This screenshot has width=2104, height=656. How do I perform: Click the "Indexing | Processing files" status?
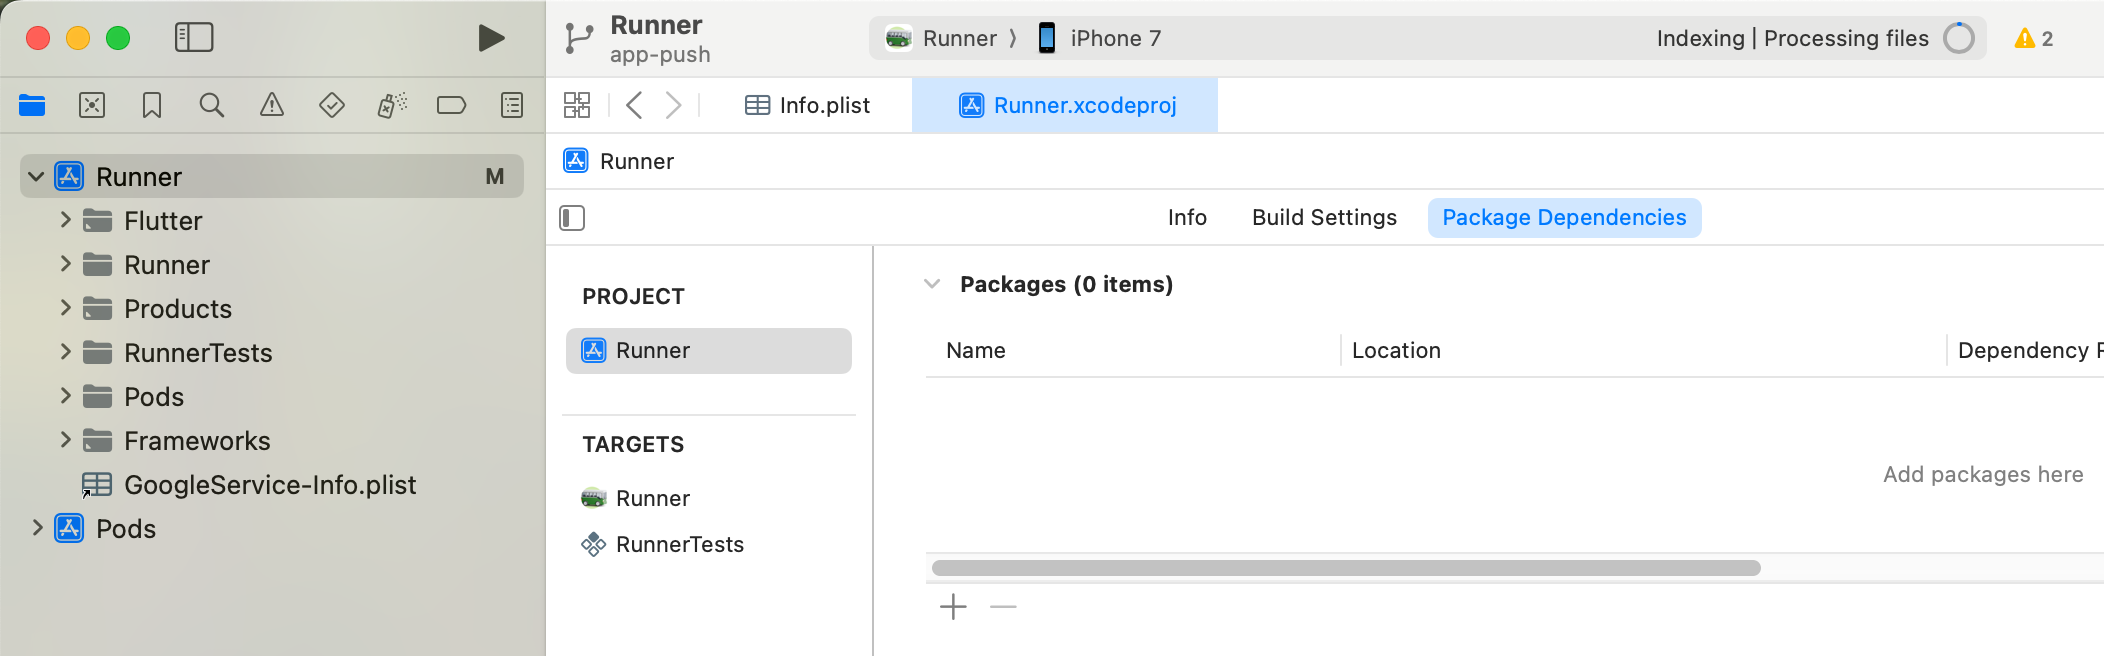point(1792,38)
